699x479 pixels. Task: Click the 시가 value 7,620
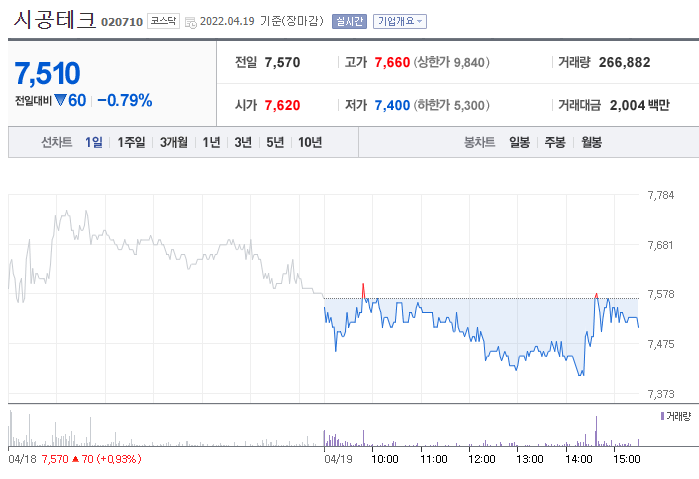pyautogui.click(x=282, y=105)
